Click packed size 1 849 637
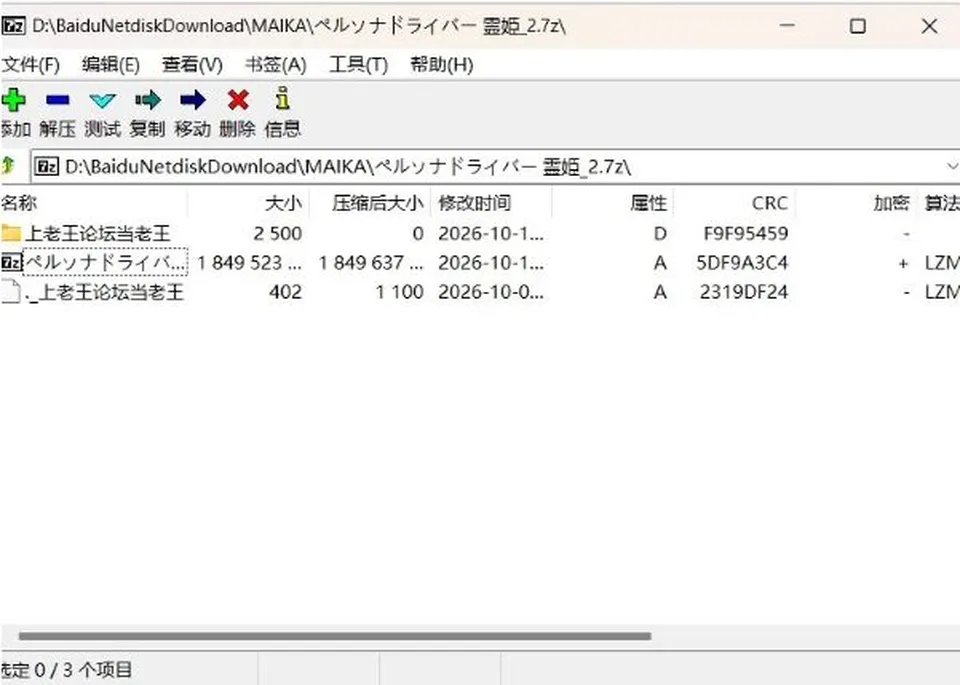The image size is (960, 685). click(370, 263)
